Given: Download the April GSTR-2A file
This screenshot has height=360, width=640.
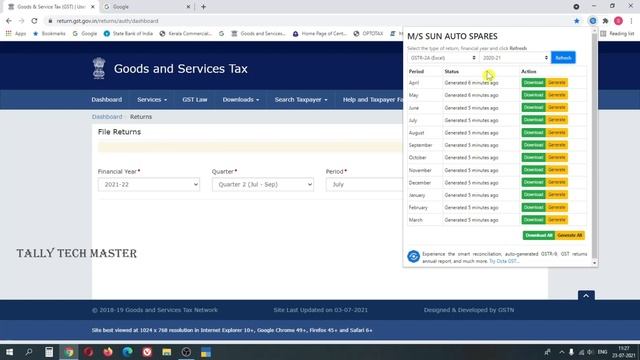Looking at the screenshot, I should [x=533, y=82].
